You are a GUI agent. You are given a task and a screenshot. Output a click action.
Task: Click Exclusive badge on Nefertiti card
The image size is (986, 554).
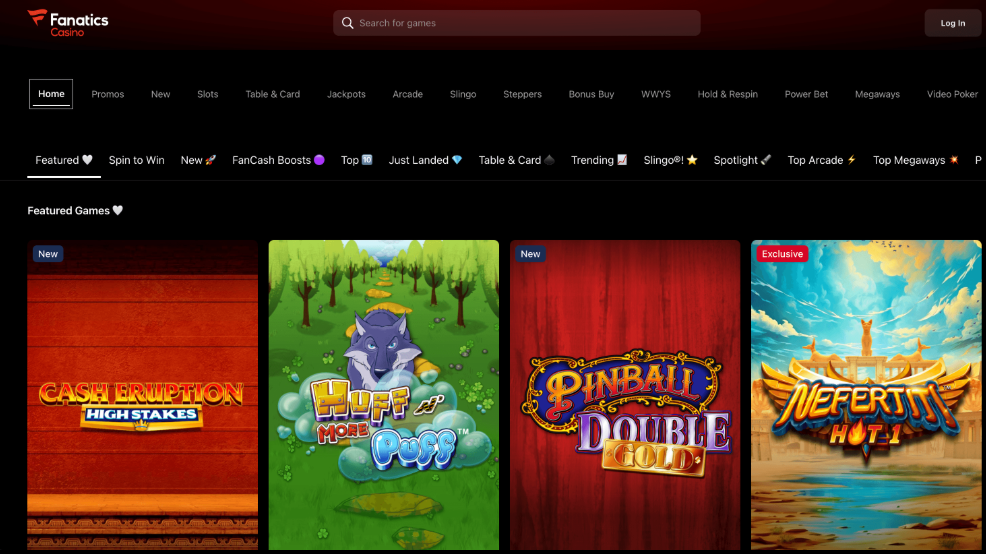[x=782, y=254]
